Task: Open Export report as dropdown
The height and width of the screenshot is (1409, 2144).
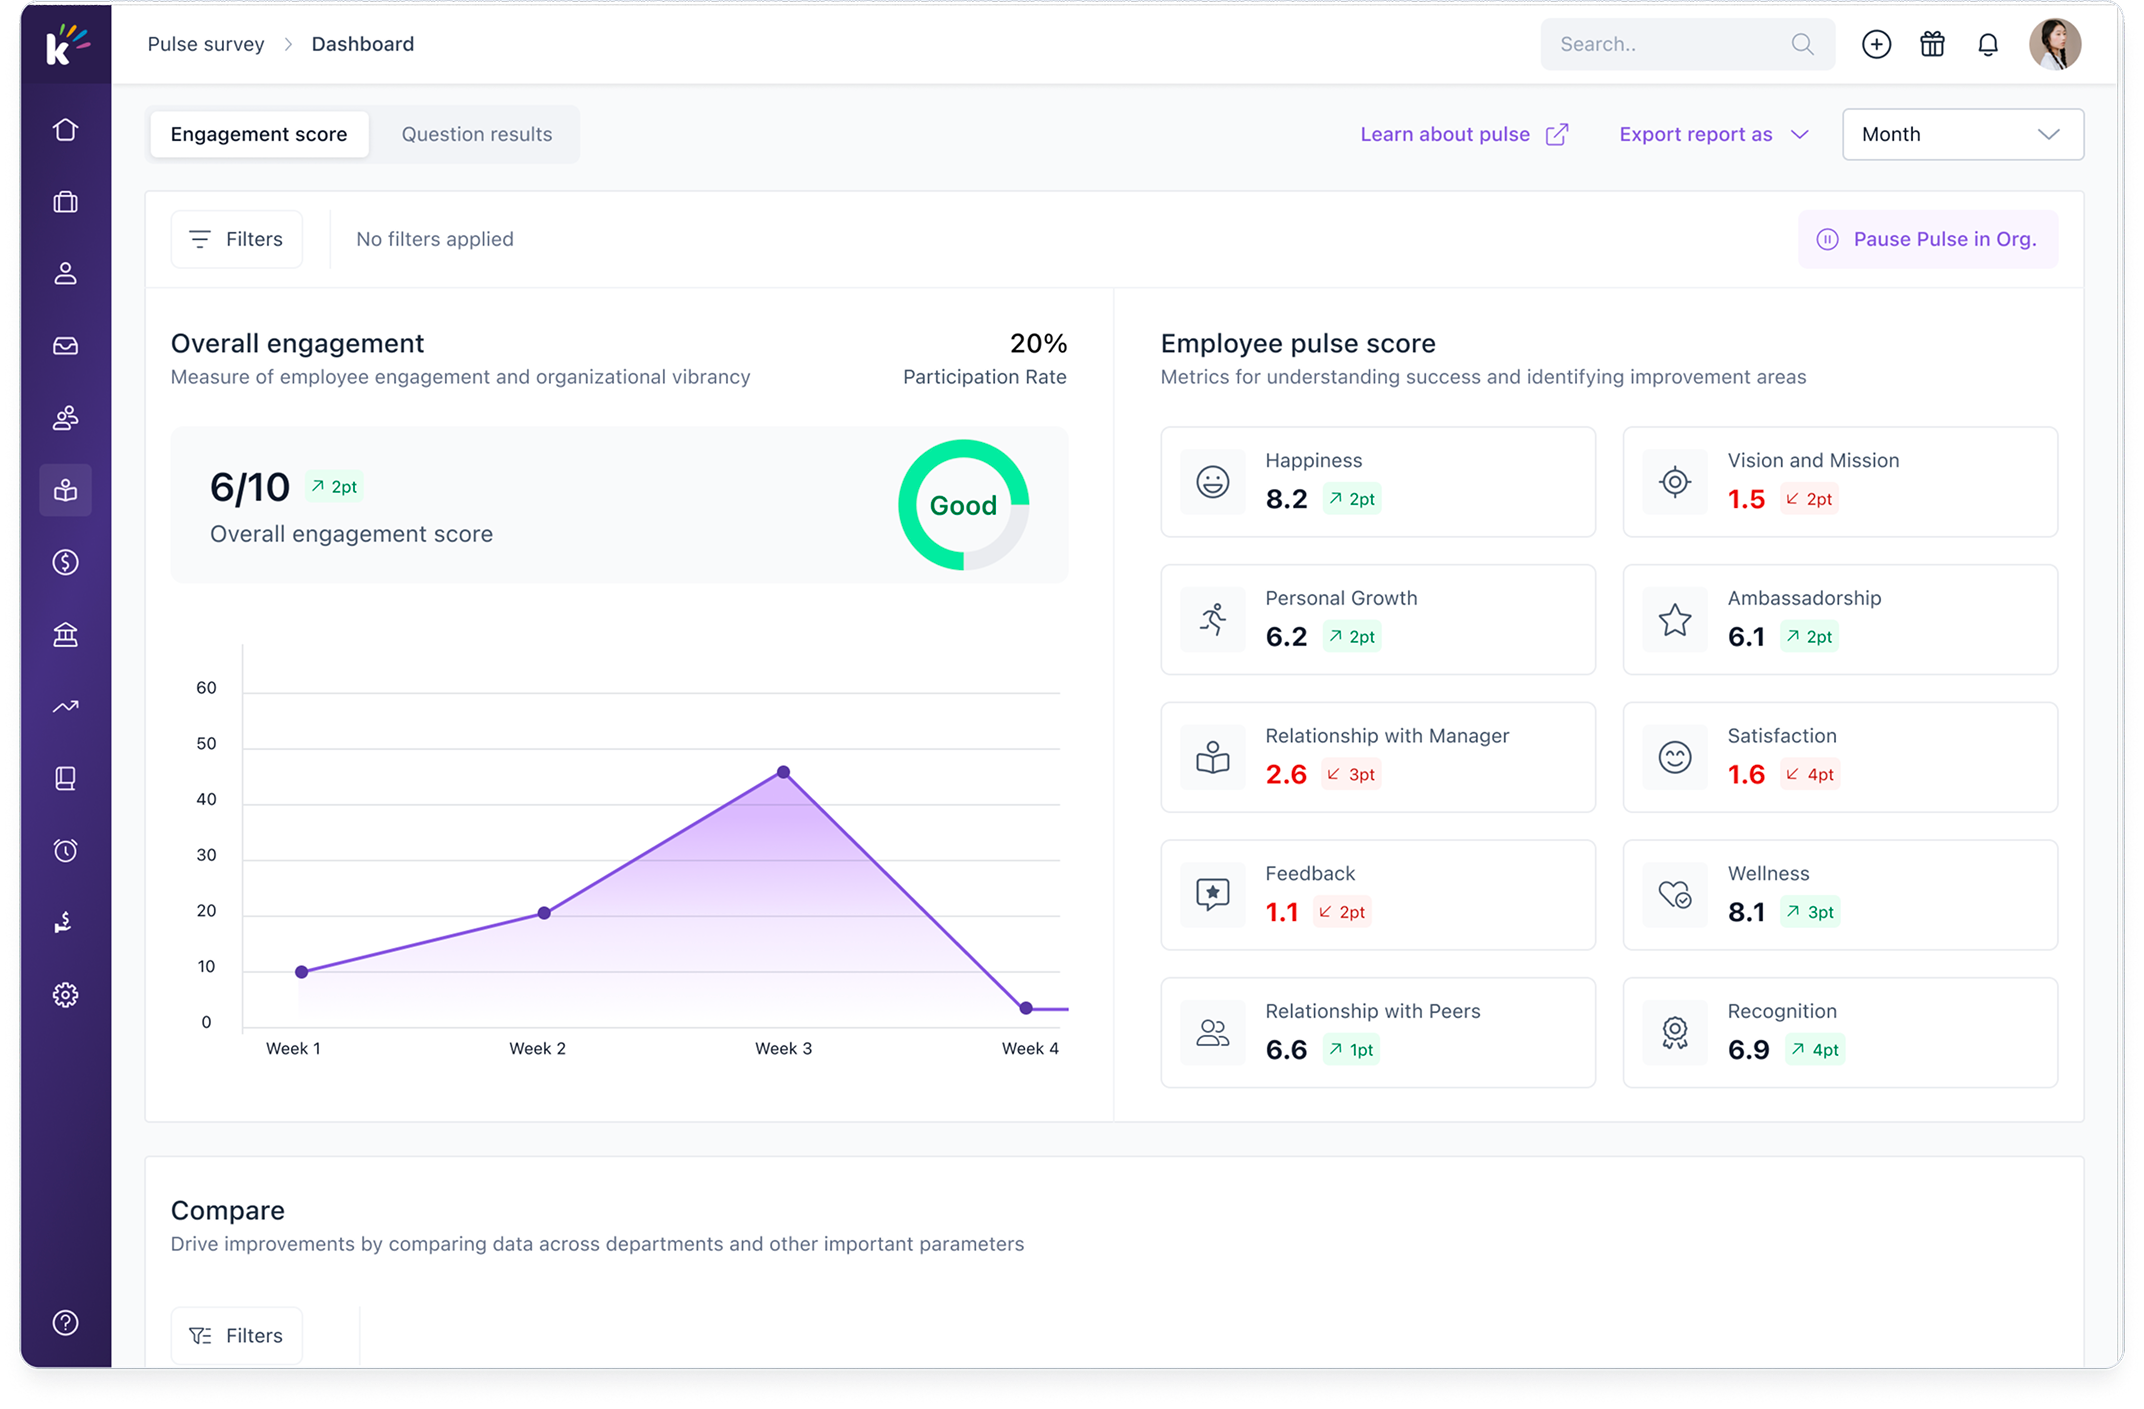Action: click(1714, 134)
